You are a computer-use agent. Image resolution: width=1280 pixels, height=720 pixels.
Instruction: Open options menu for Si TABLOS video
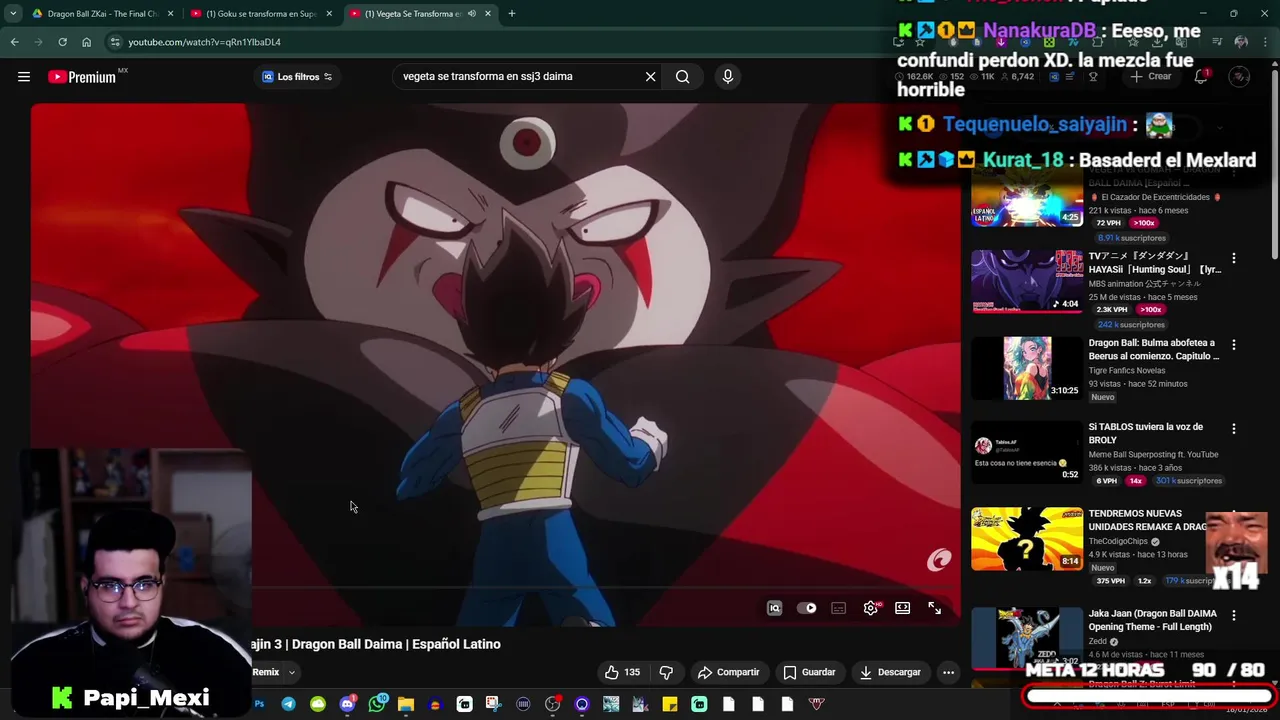[x=1233, y=429]
